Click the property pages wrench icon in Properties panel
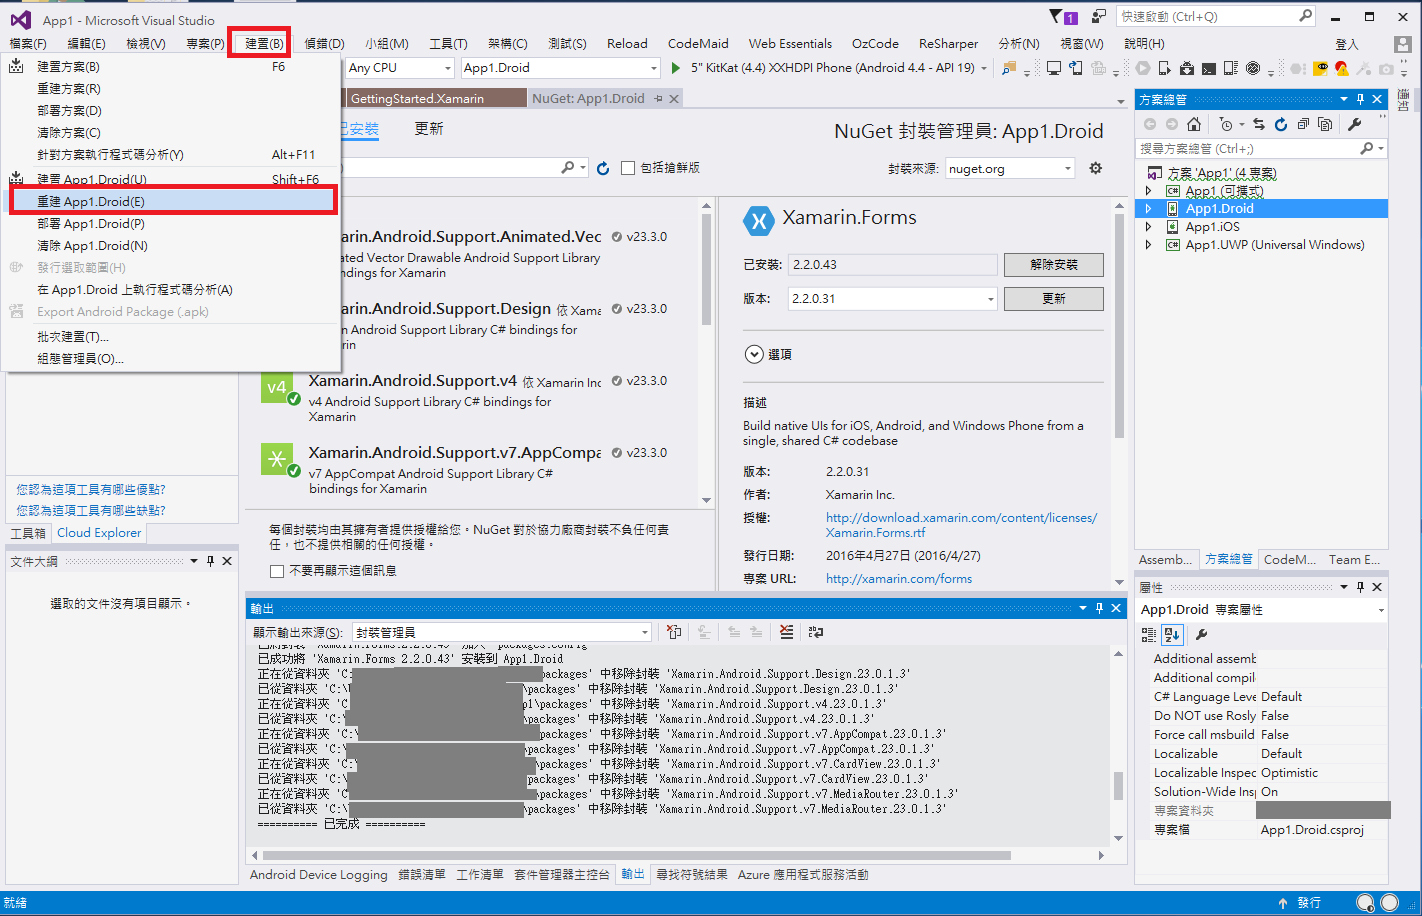The image size is (1422, 916). click(1202, 634)
